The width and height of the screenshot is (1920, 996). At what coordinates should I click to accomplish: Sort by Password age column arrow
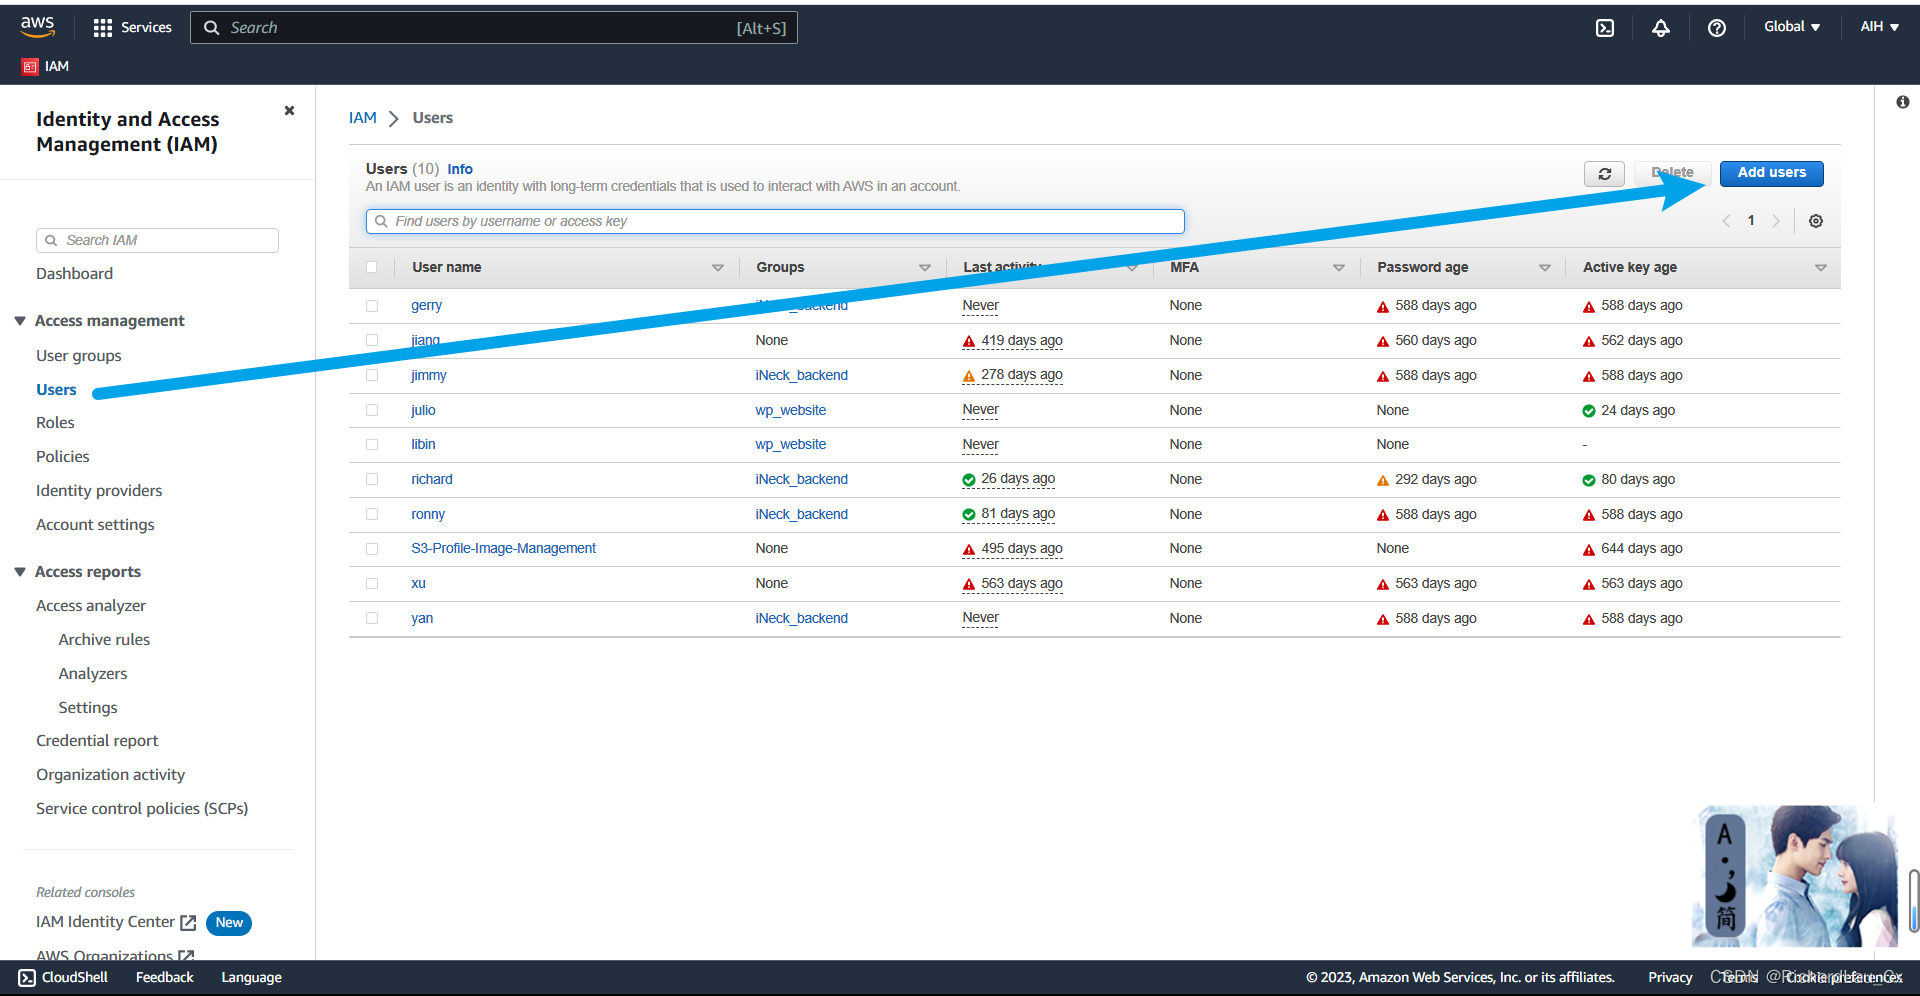coord(1545,268)
